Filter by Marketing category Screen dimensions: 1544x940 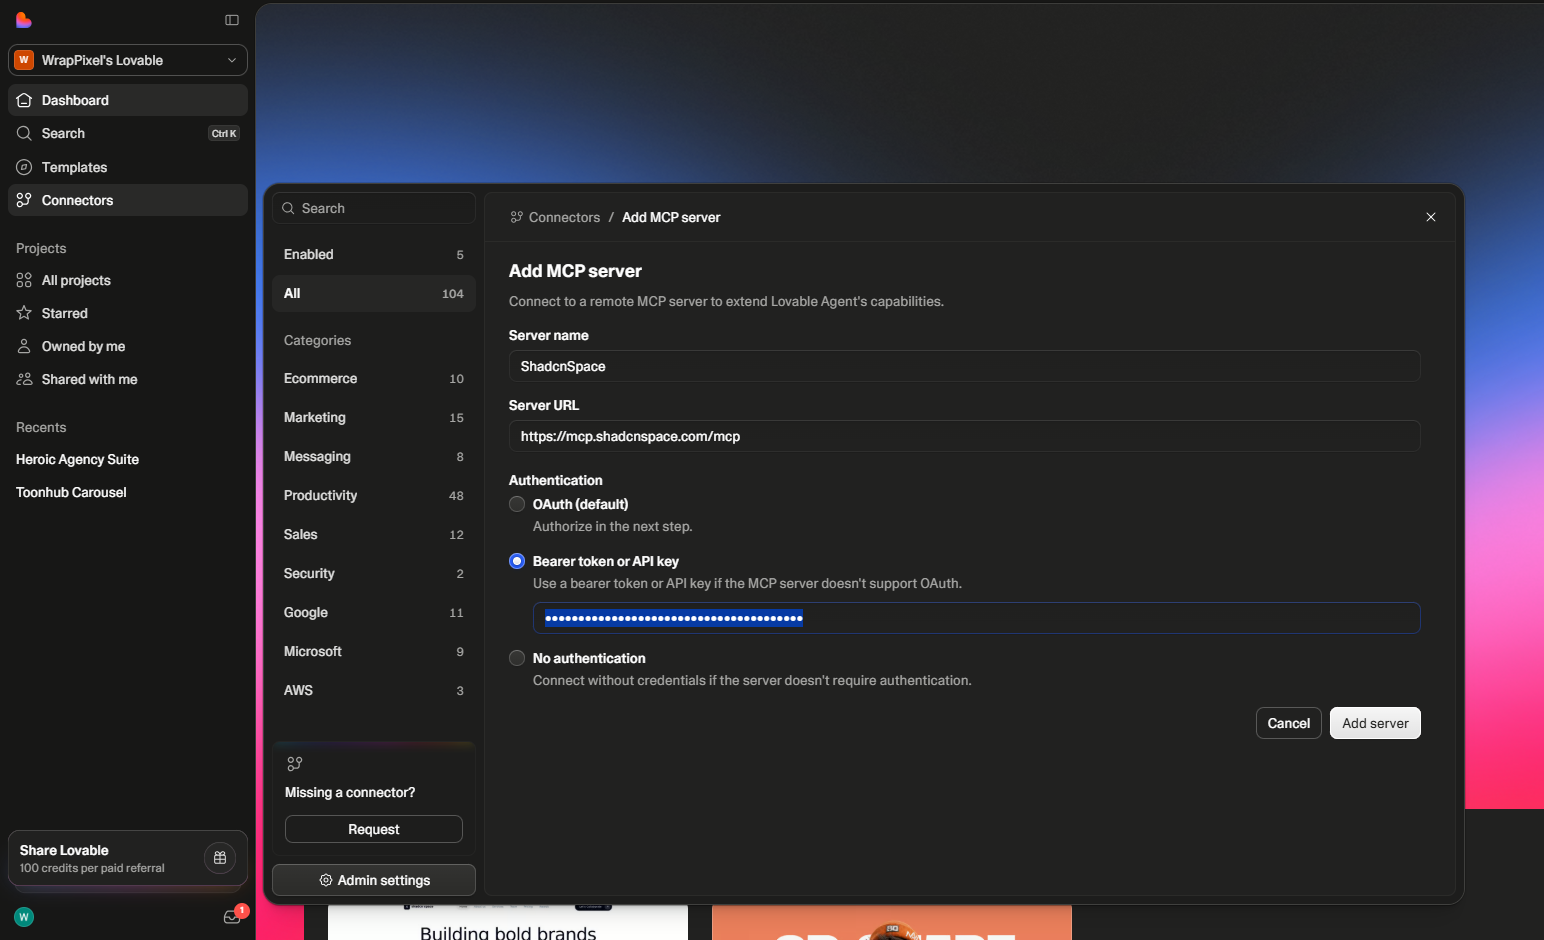[x=374, y=417]
